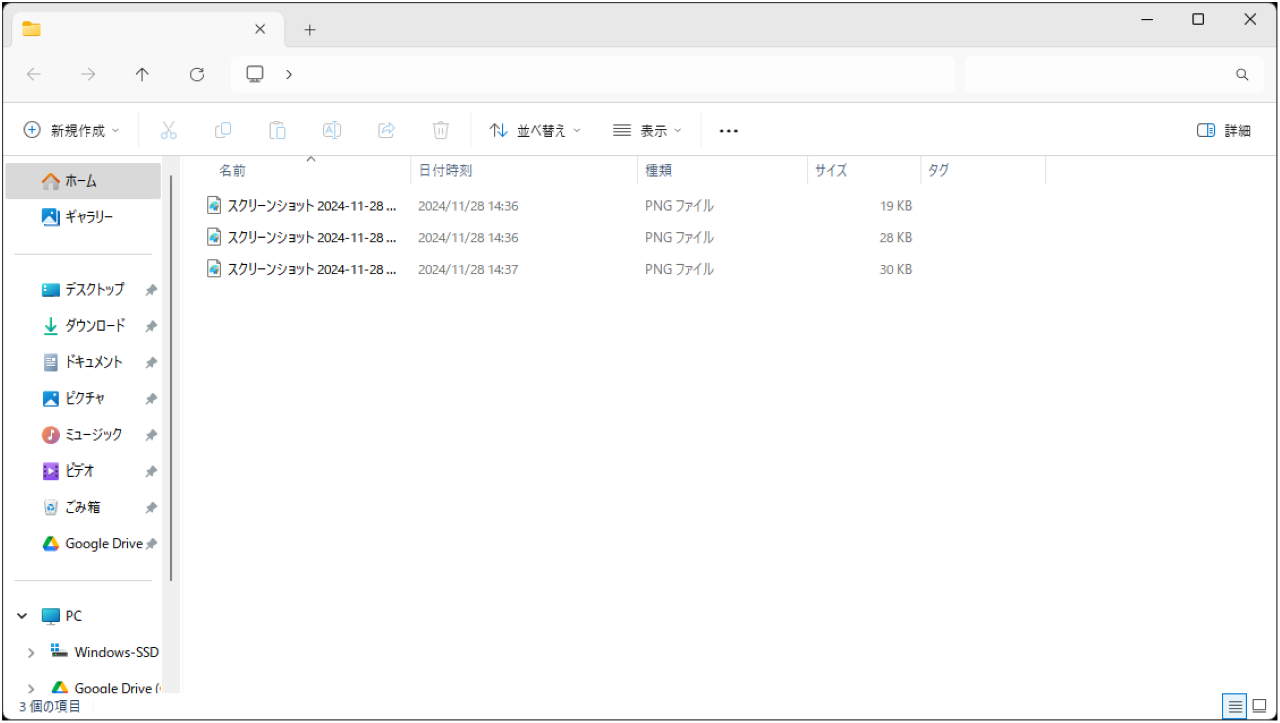Click pin icon next to ダウンロード

coord(151,326)
